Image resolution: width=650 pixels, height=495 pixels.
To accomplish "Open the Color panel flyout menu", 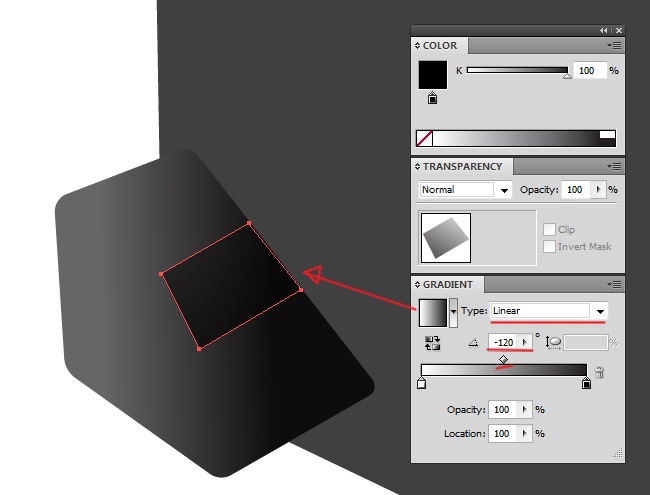I will coord(614,45).
